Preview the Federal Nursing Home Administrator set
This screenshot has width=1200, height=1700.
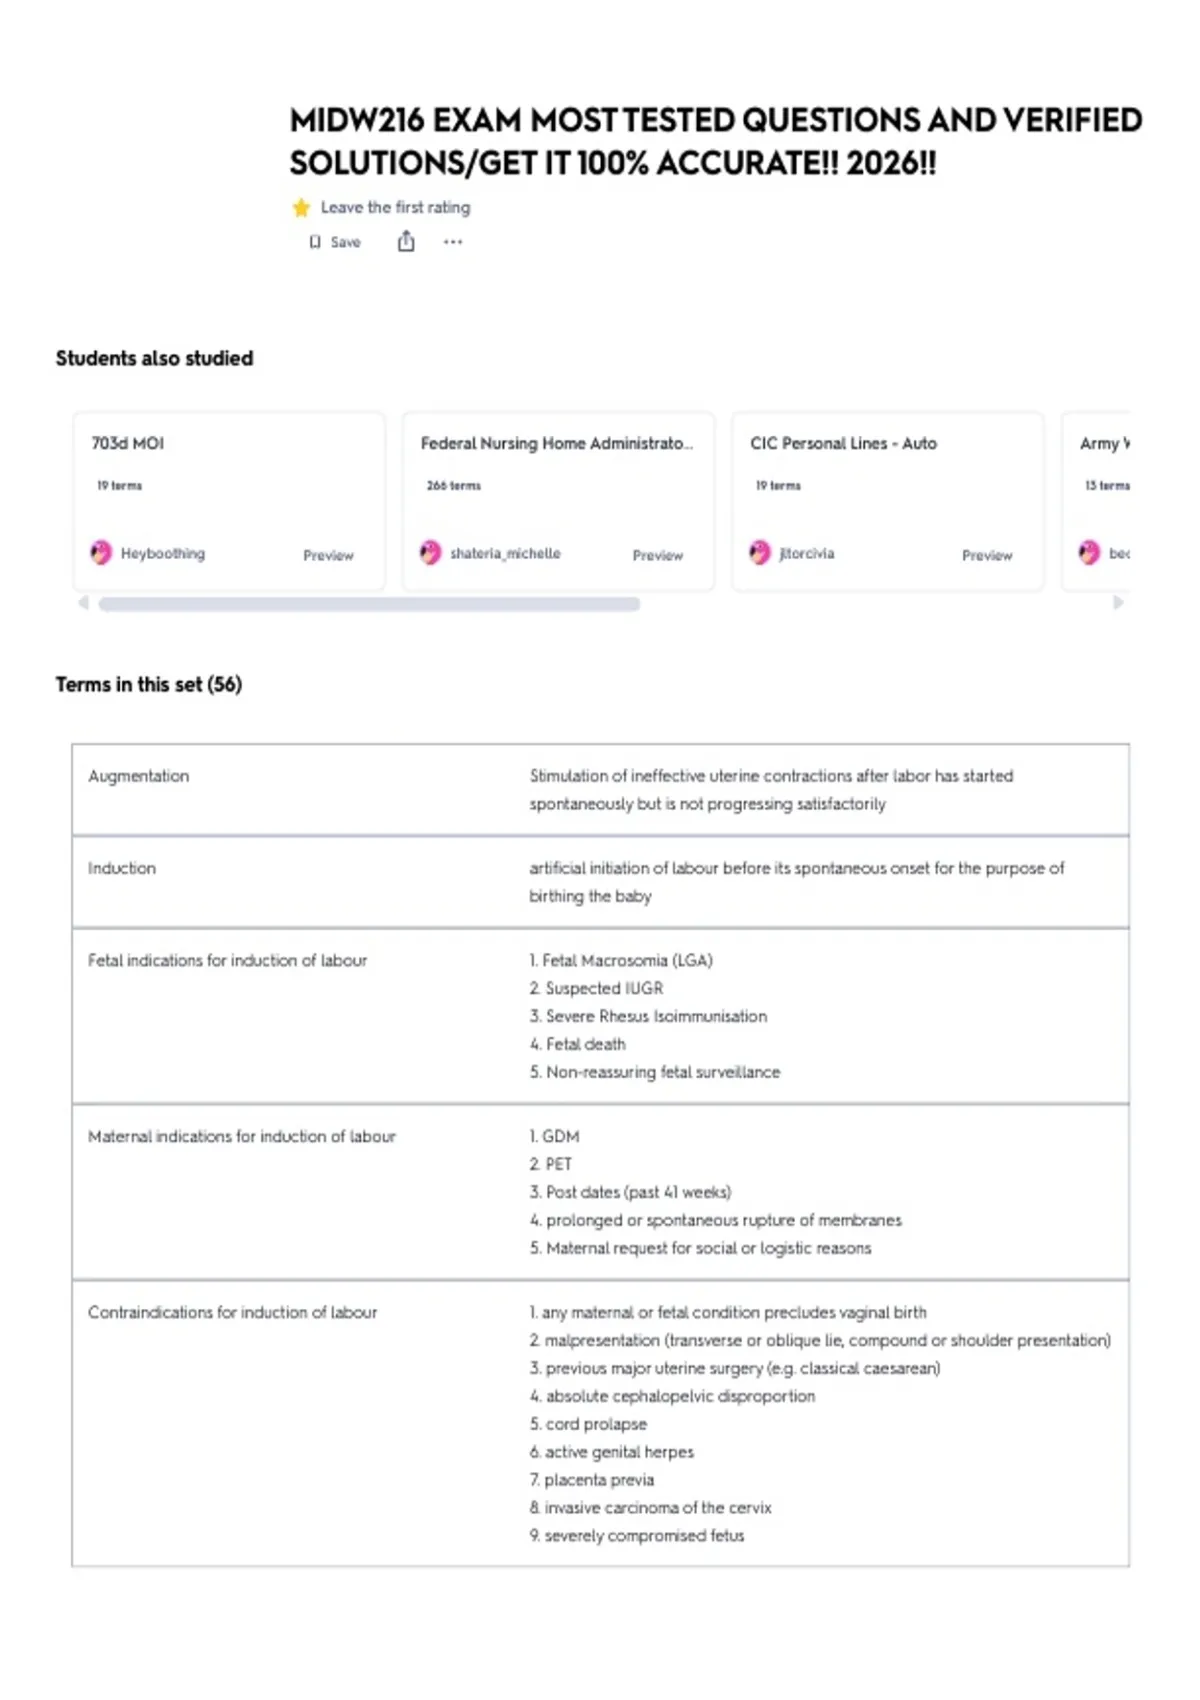click(x=657, y=555)
